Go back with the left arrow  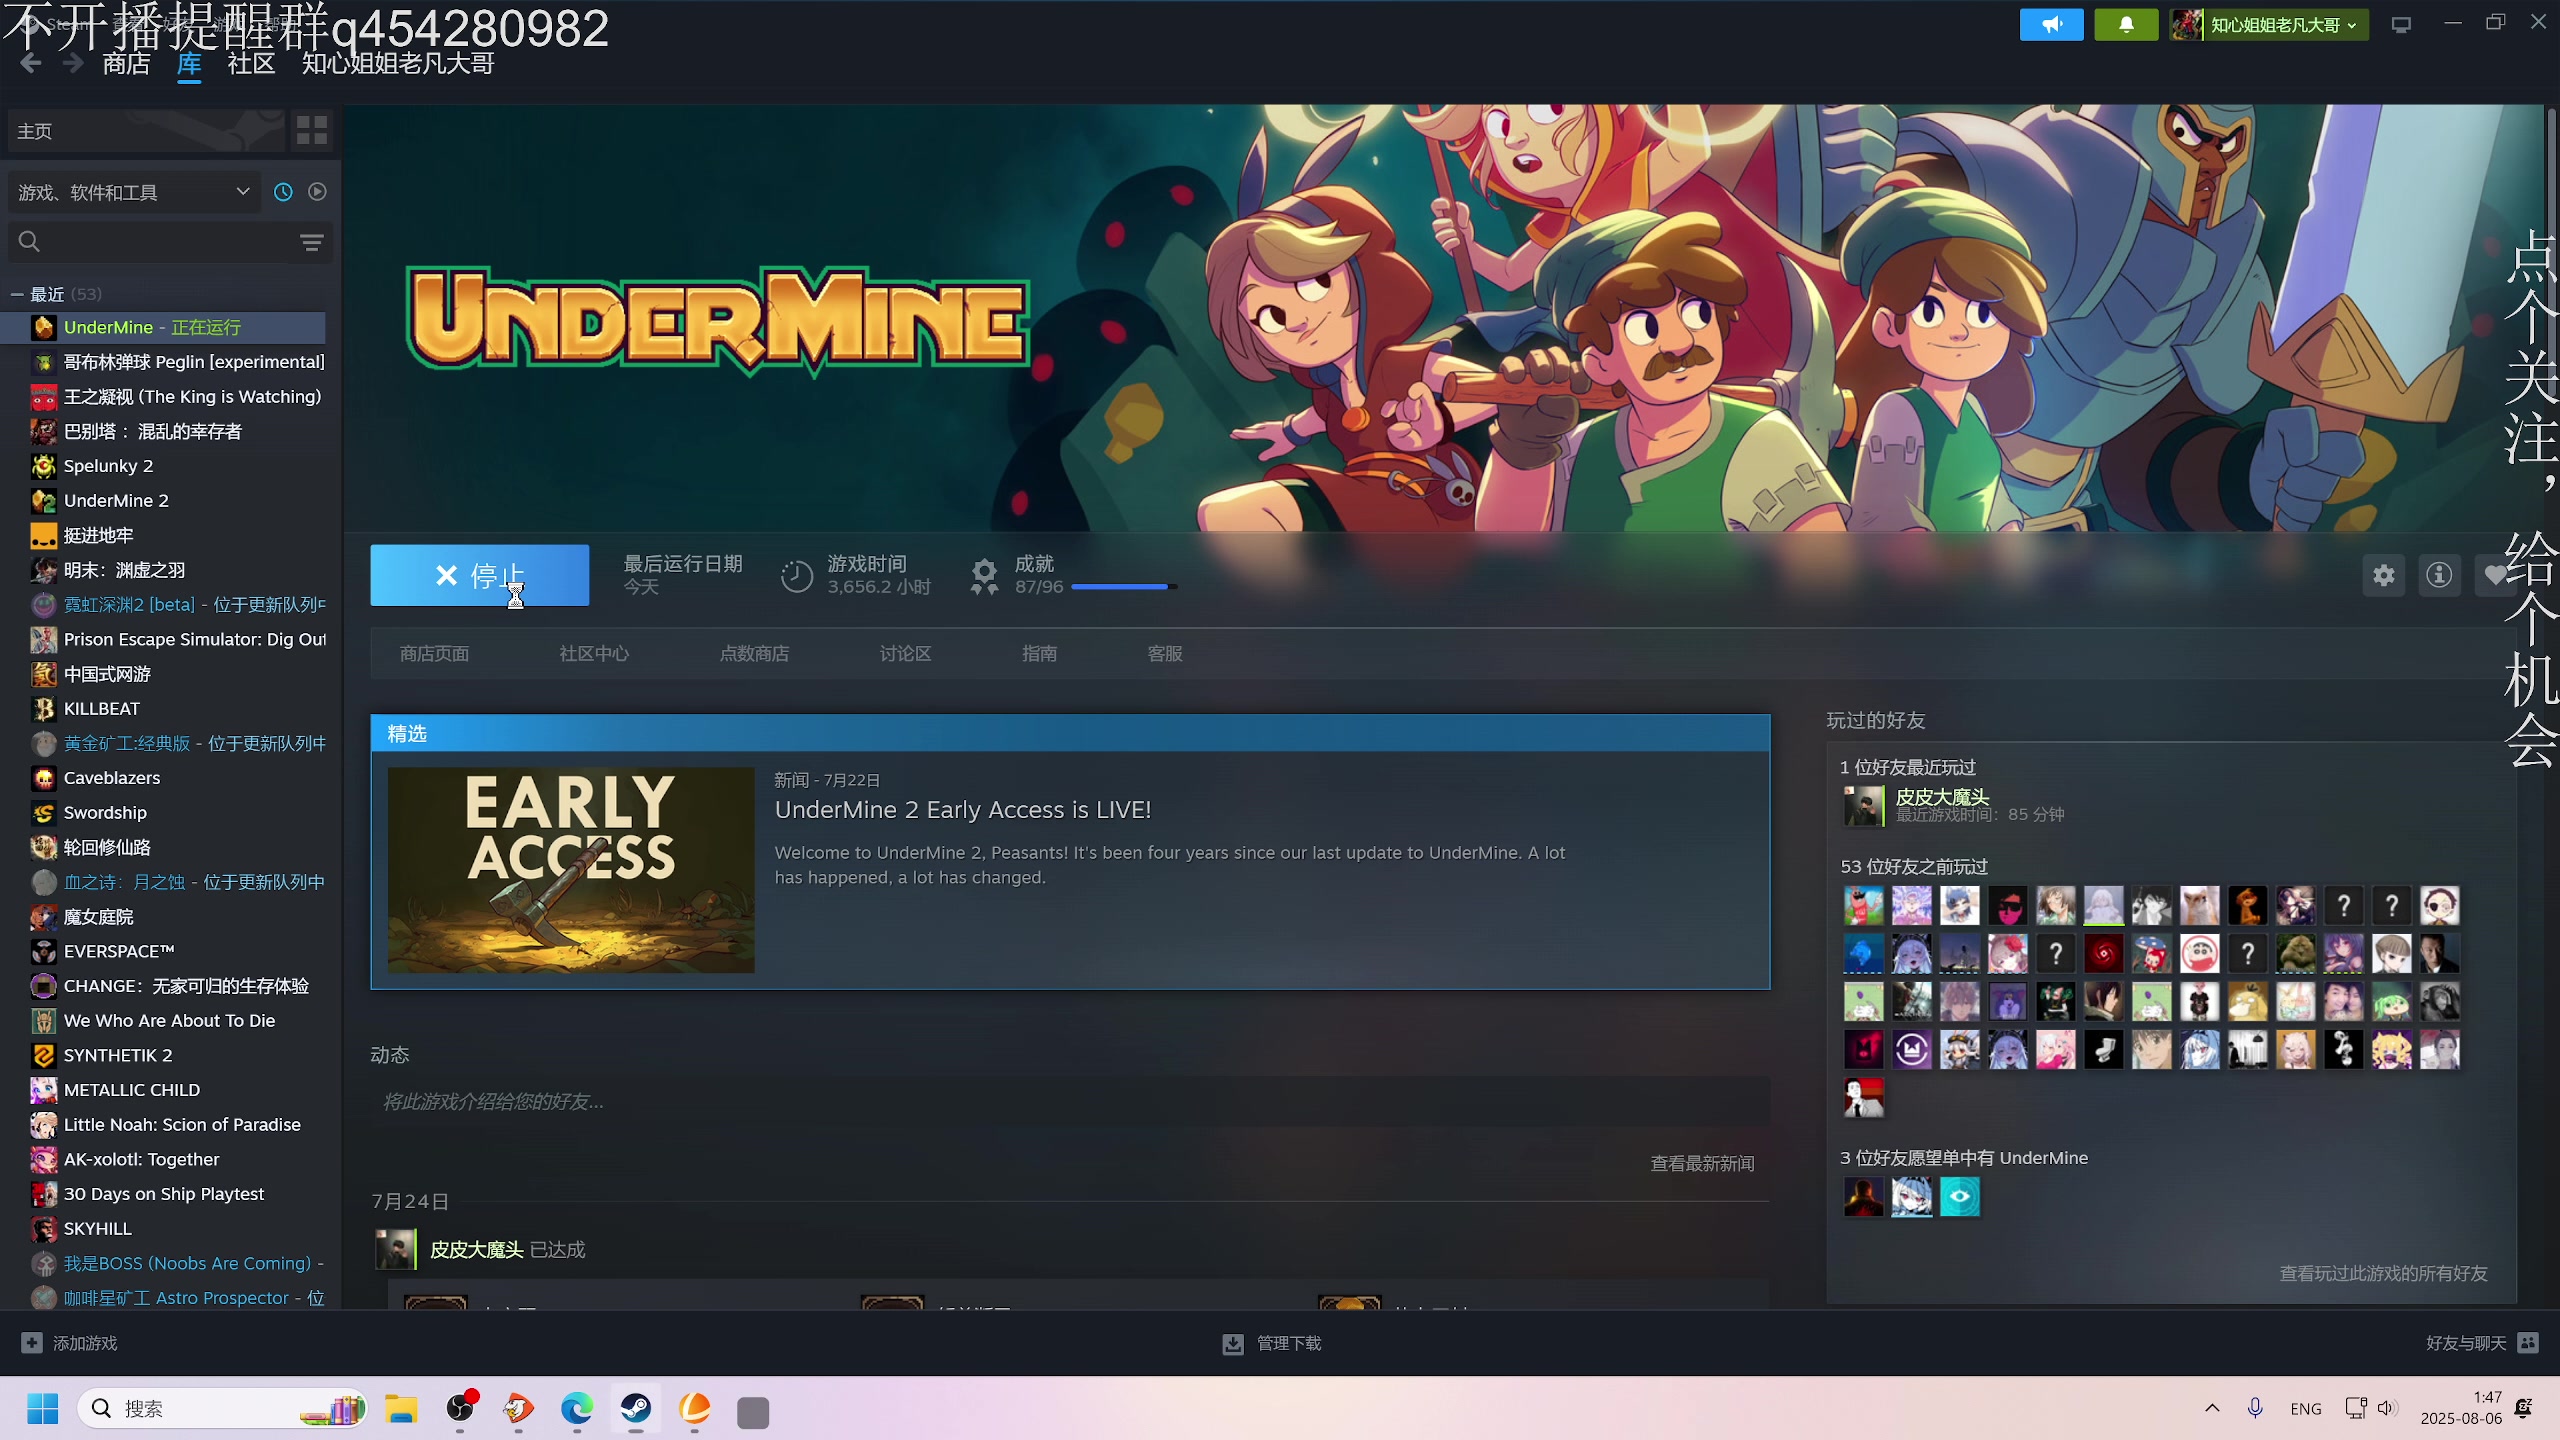click(x=30, y=64)
